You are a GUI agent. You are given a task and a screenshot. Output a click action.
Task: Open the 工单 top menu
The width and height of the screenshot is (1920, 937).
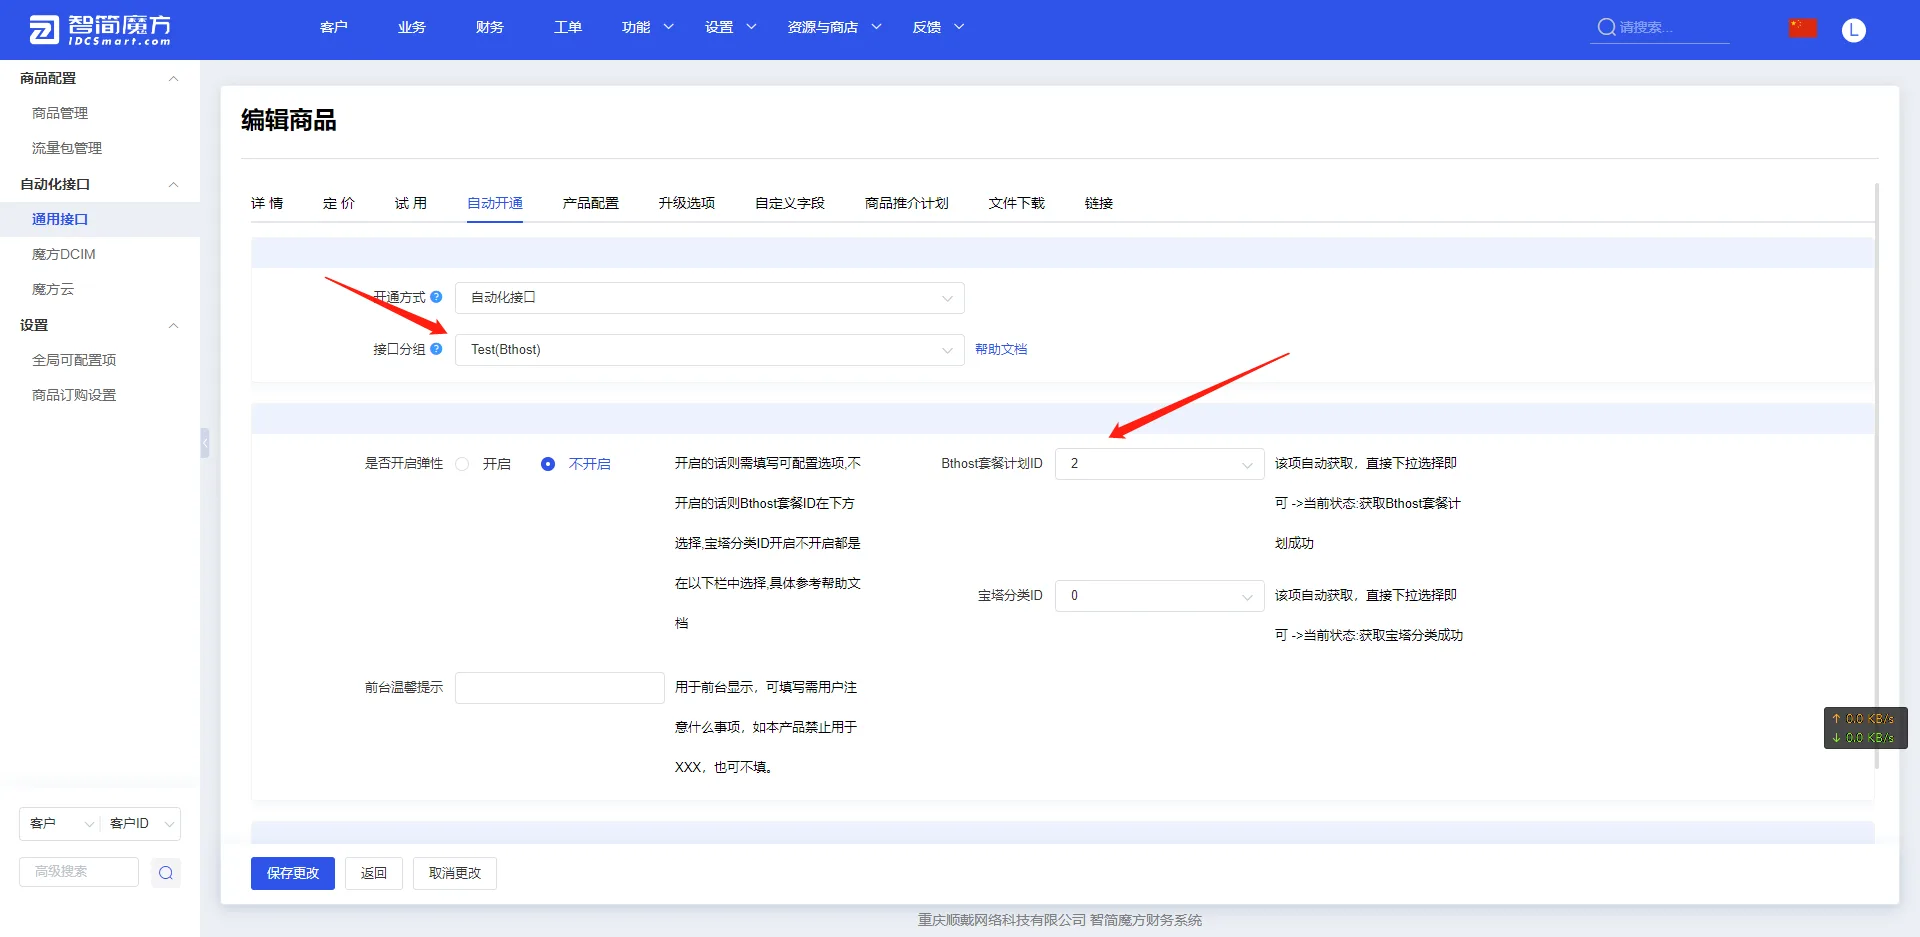coord(568,27)
